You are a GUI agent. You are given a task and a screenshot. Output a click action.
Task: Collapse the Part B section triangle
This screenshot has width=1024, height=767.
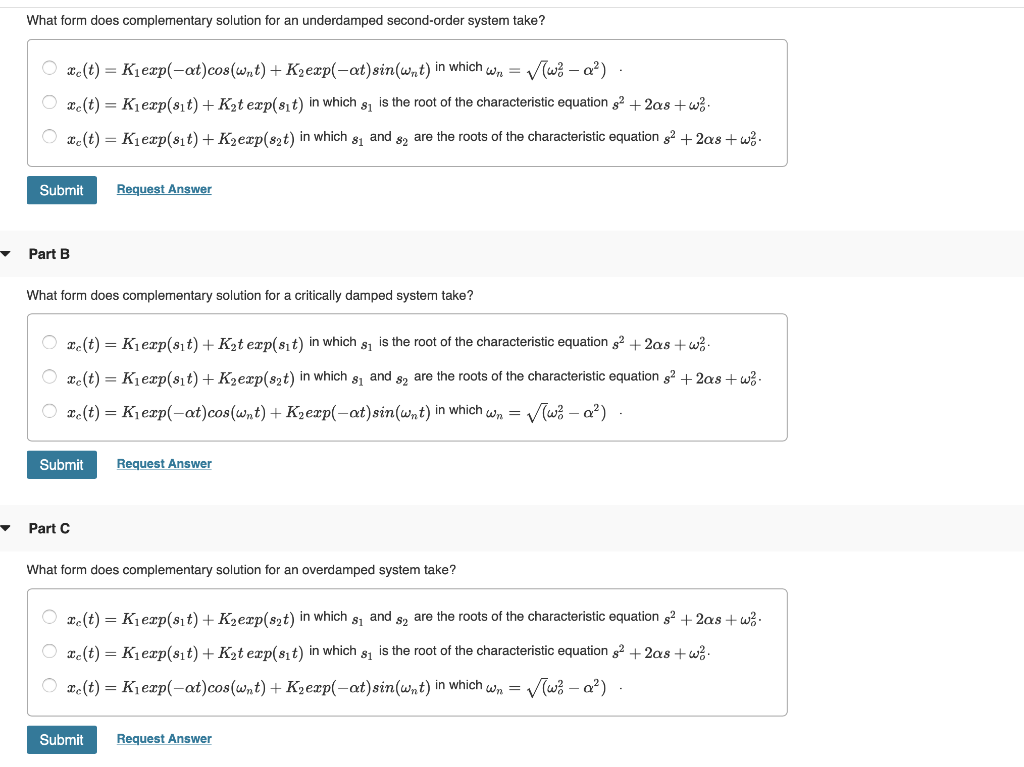point(6,254)
